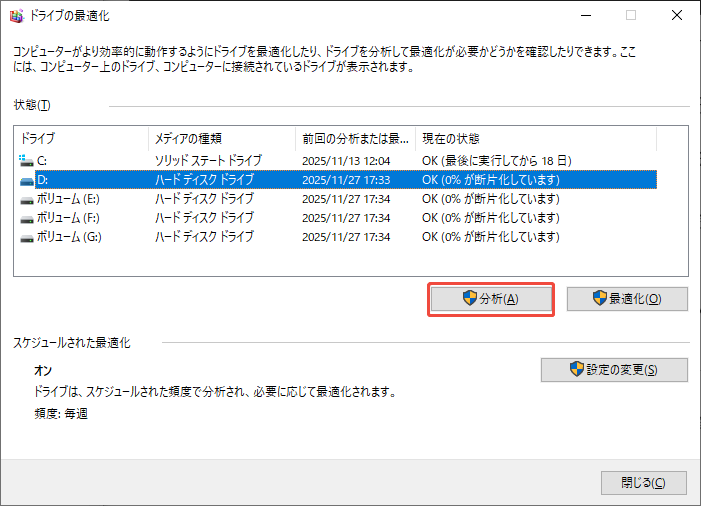Click the オン schedule status text
Viewport: 701px width, 506px height.
tap(43, 370)
